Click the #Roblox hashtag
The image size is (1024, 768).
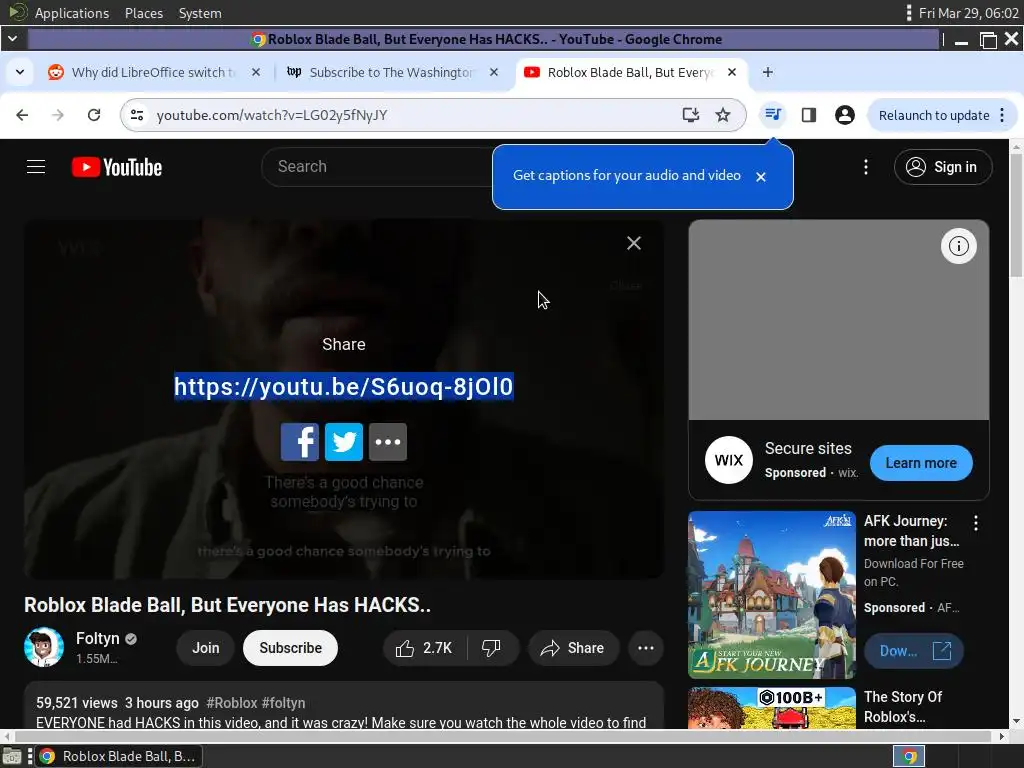(232, 703)
